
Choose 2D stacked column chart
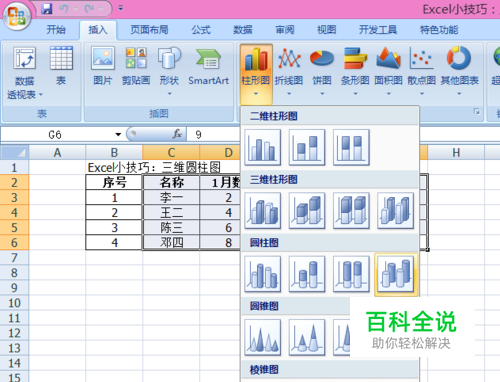pyautogui.click(x=307, y=148)
